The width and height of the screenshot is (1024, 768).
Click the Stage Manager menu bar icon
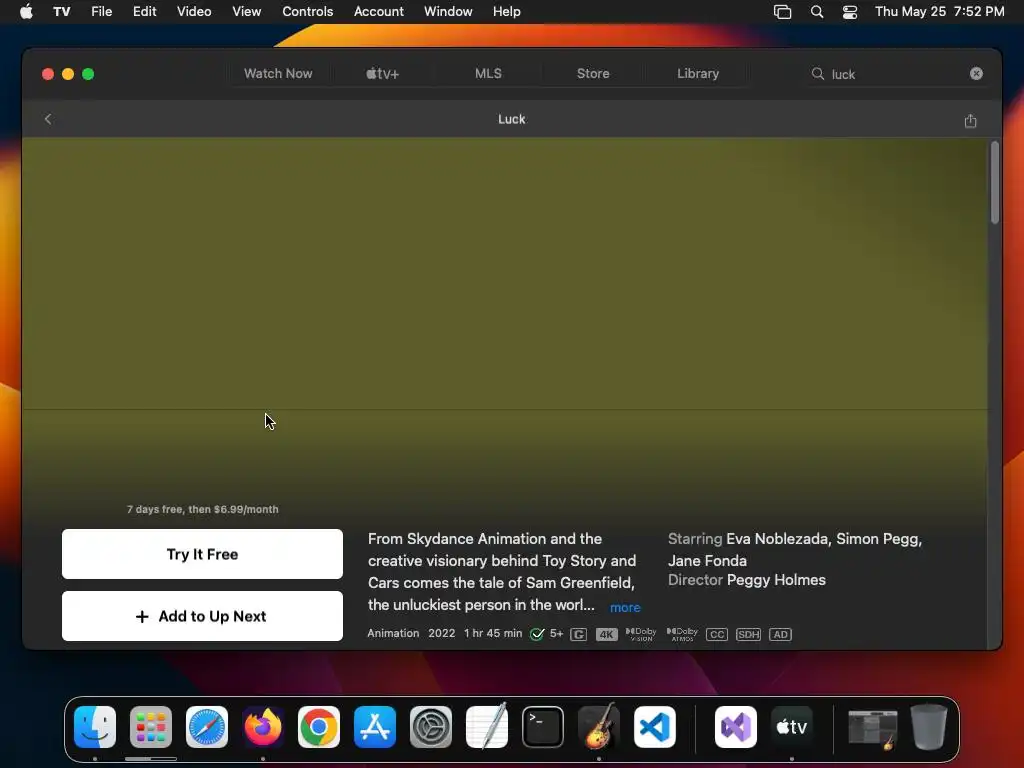pos(782,11)
